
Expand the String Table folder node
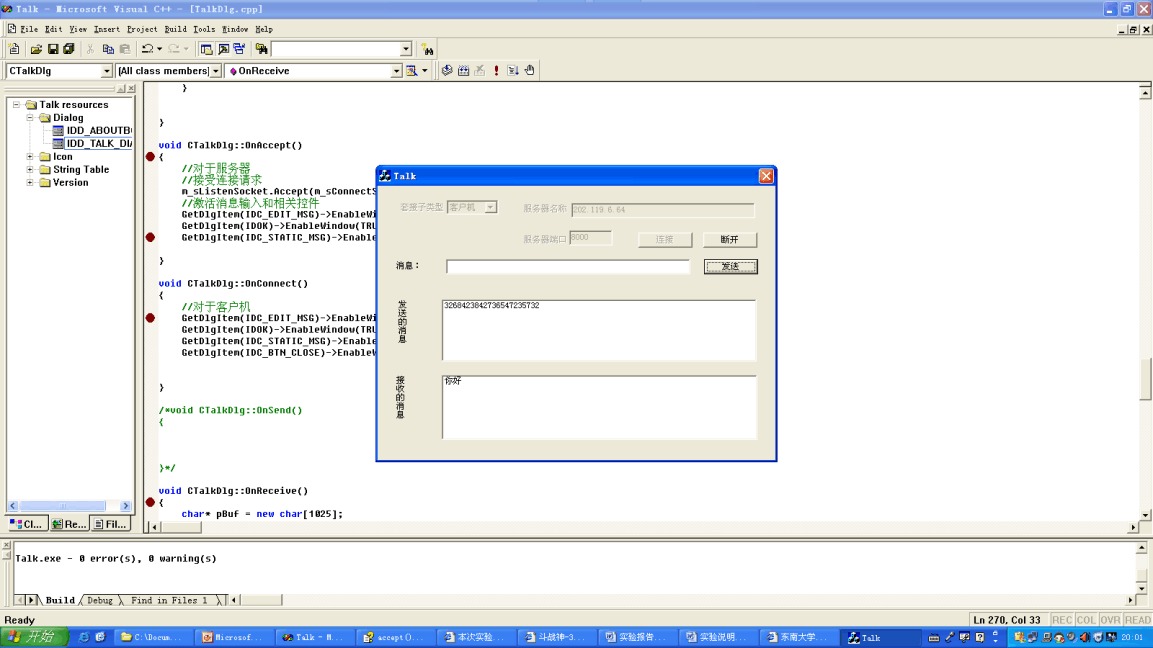[x=30, y=170]
